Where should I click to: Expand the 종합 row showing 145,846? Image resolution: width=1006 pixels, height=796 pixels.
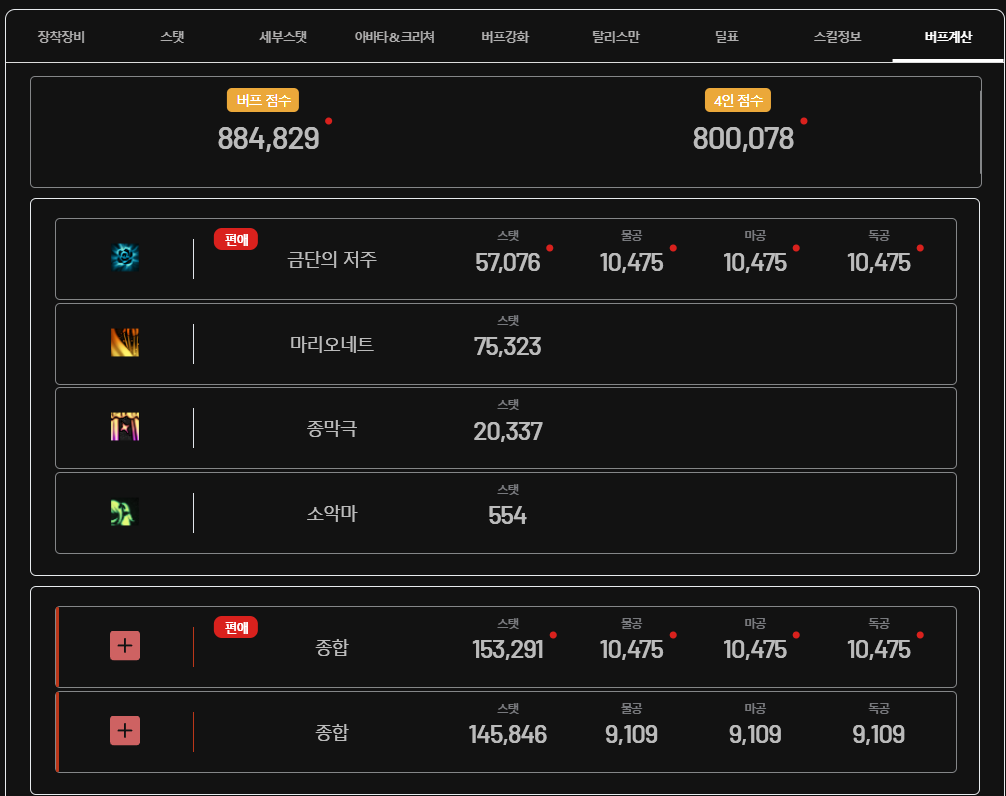125,731
